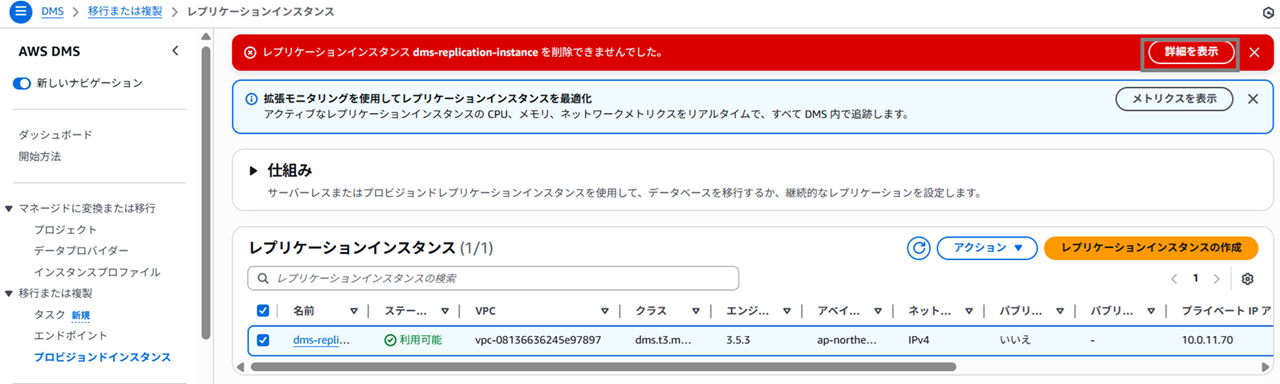Open エンドポイント in the sidebar
This screenshot has width=1280, height=384.
[x=70, y=335]
